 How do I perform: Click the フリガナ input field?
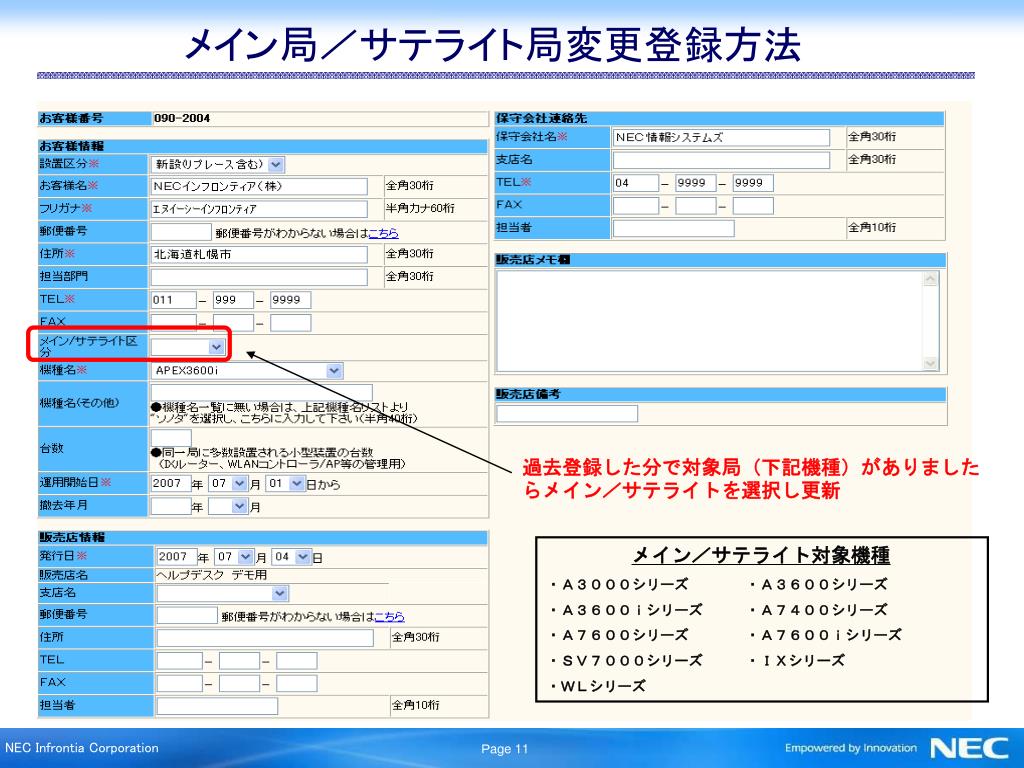[x=259, y=209]
